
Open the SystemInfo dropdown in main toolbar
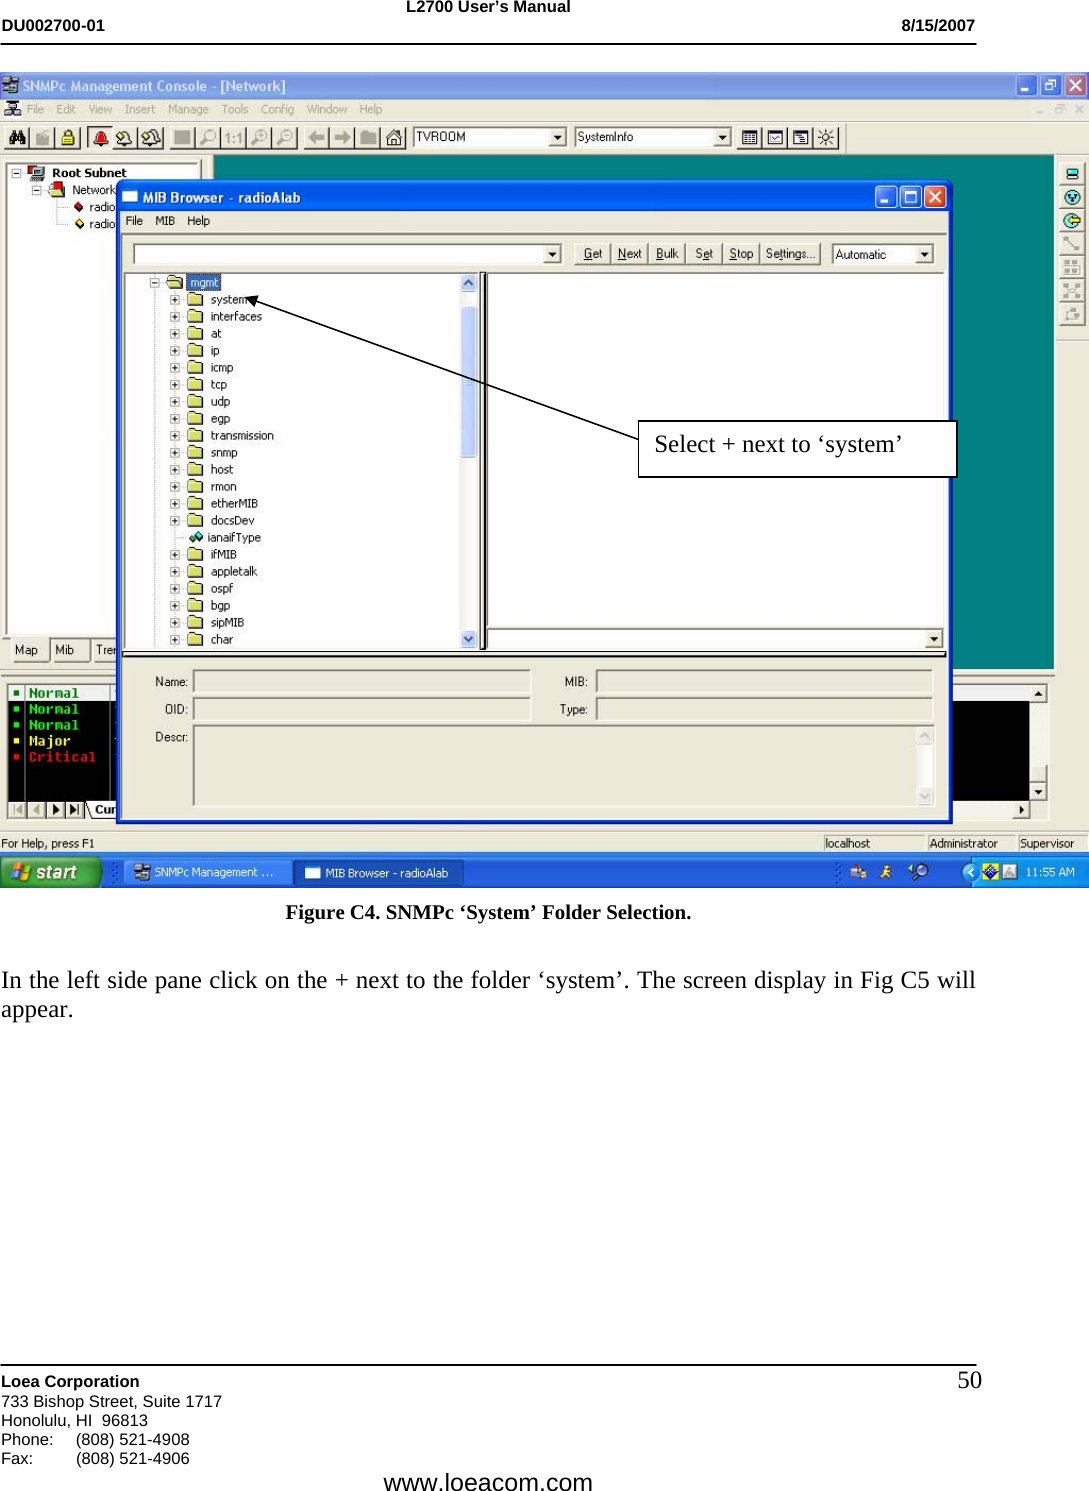pos(722,138)
